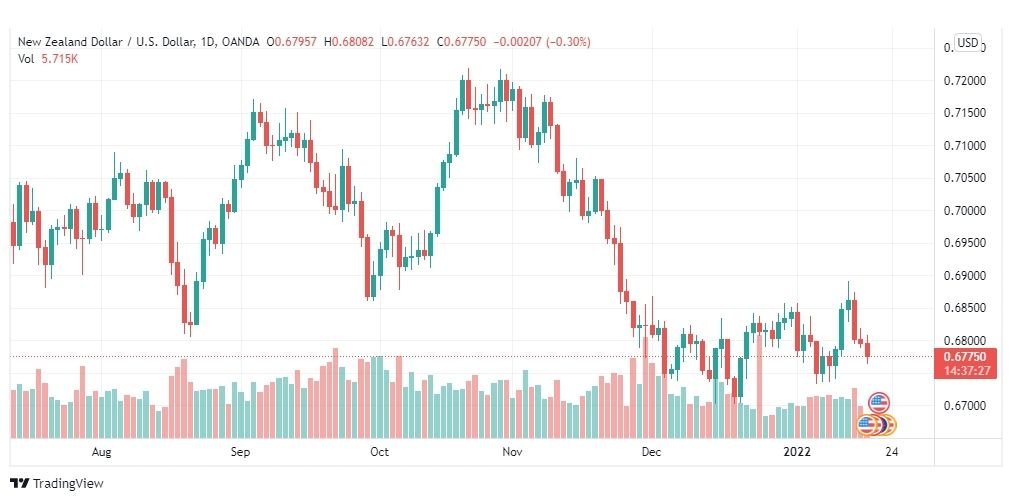Click the orange-ringed US flag event icon
Viewport: 1012px width, 501px height.
point(867,425)
